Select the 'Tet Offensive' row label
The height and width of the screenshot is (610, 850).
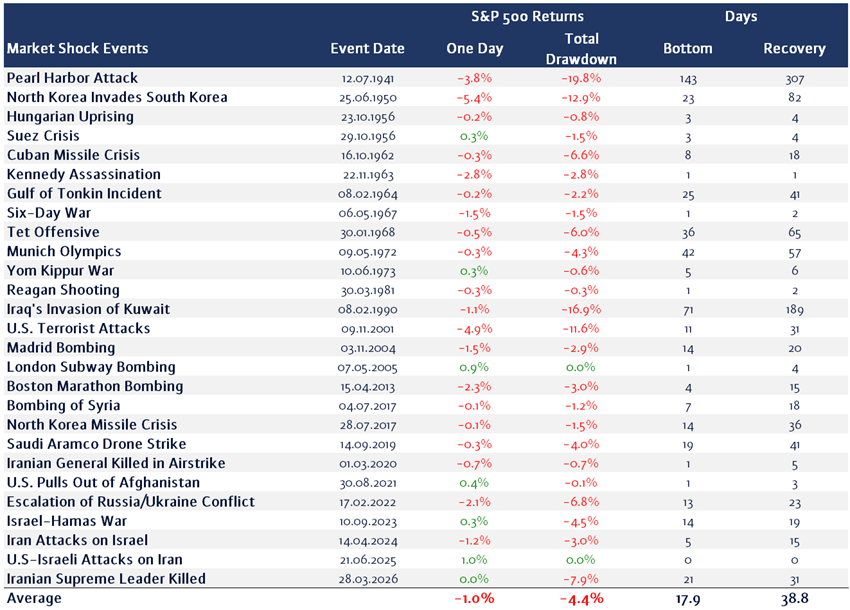click(x=53, y=232)
